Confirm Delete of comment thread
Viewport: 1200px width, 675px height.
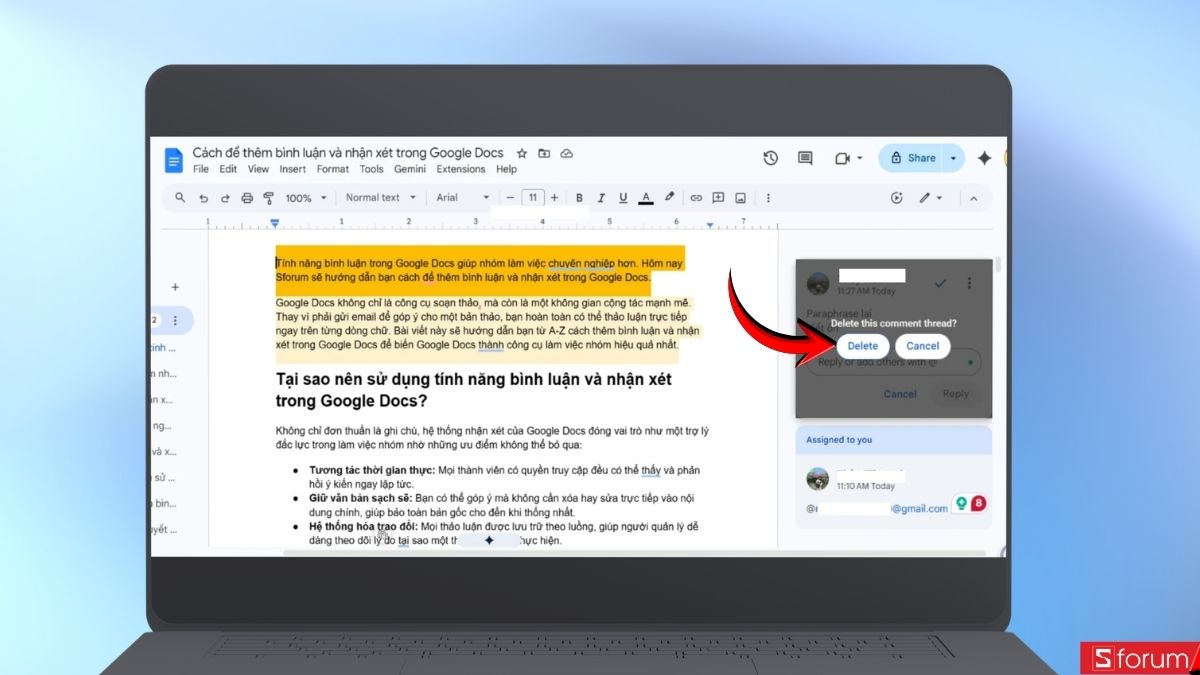coord(862,346)
